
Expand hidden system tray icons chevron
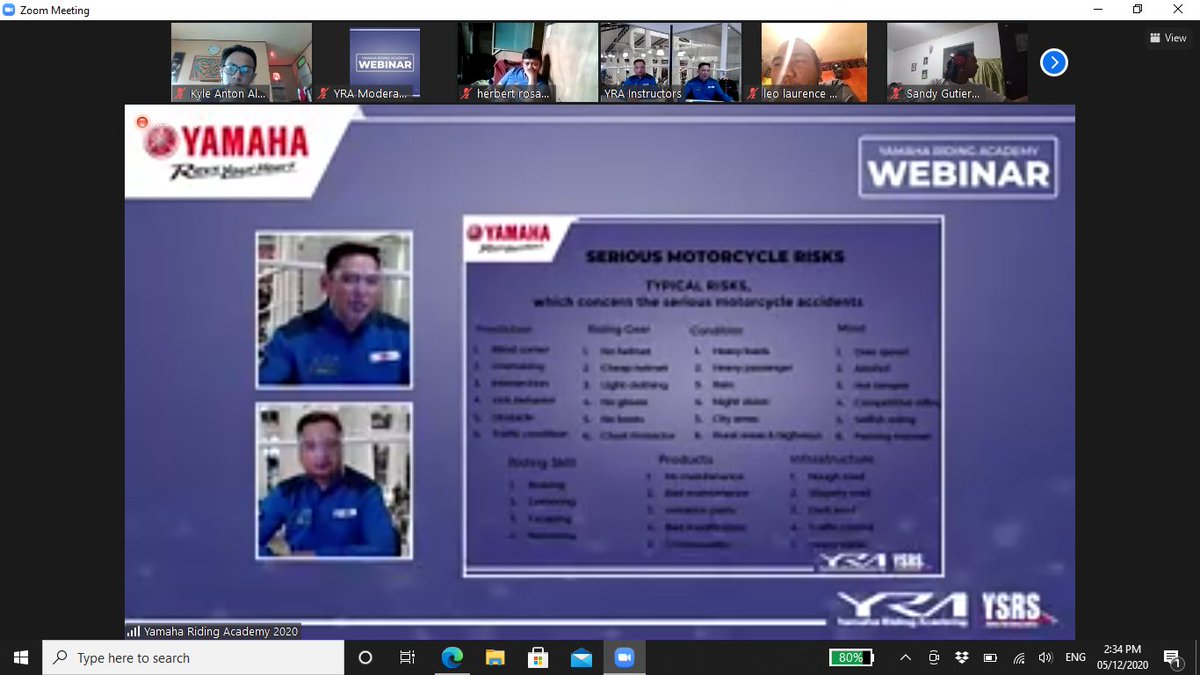coord(906,657)
